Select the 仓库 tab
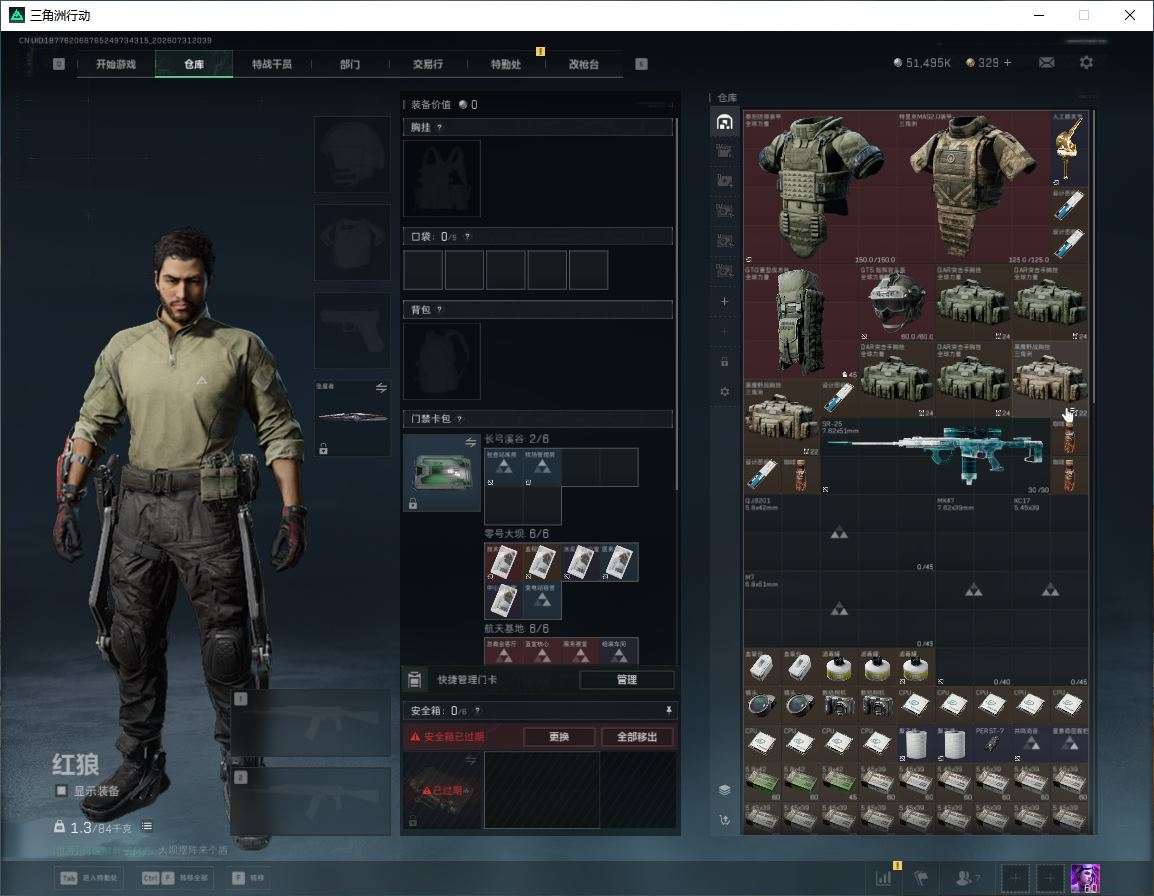Viewport: 1154px width, 896px height. 194,64
